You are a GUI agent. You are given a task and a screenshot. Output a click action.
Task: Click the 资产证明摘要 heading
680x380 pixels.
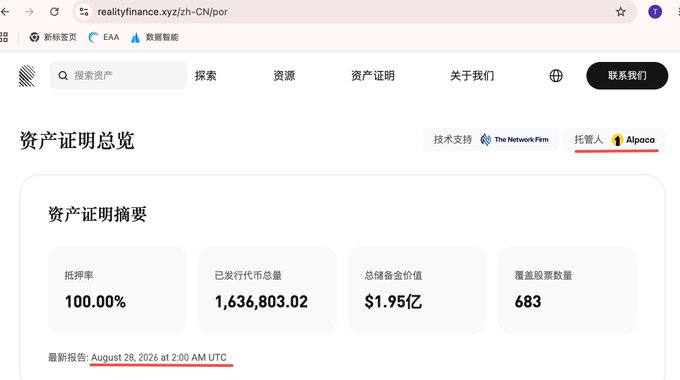point(97,214)
